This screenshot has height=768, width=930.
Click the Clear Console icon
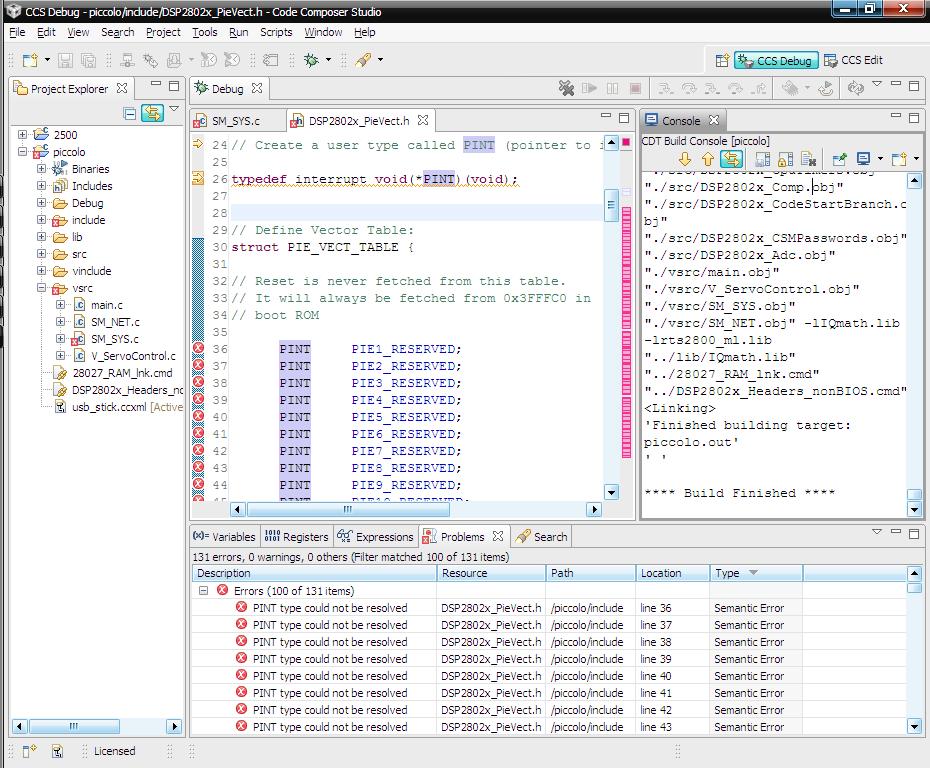[809, 159]
